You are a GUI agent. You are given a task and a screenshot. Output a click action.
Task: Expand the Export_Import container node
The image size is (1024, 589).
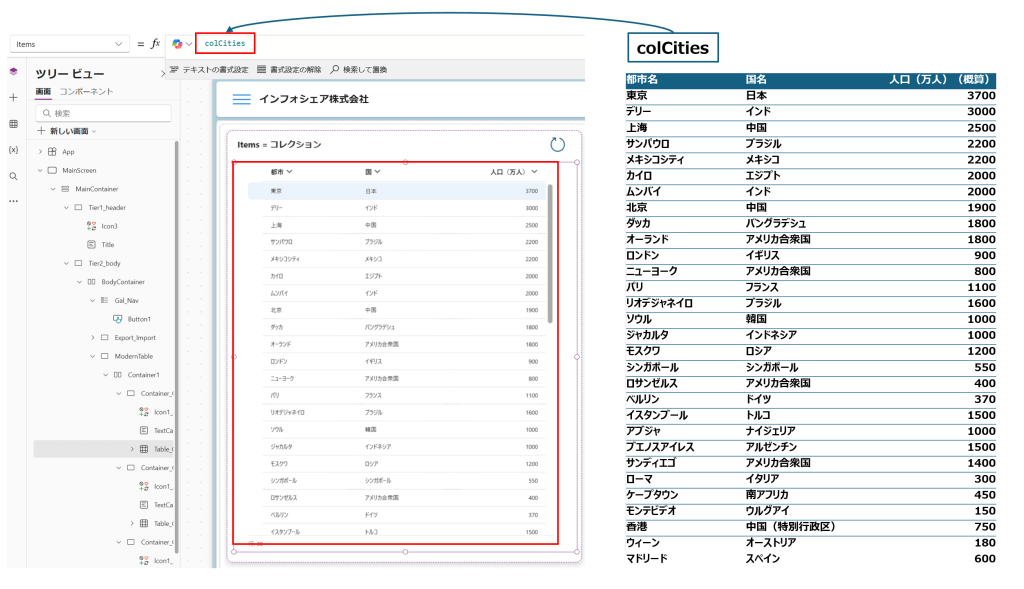(x=91, y=338)
